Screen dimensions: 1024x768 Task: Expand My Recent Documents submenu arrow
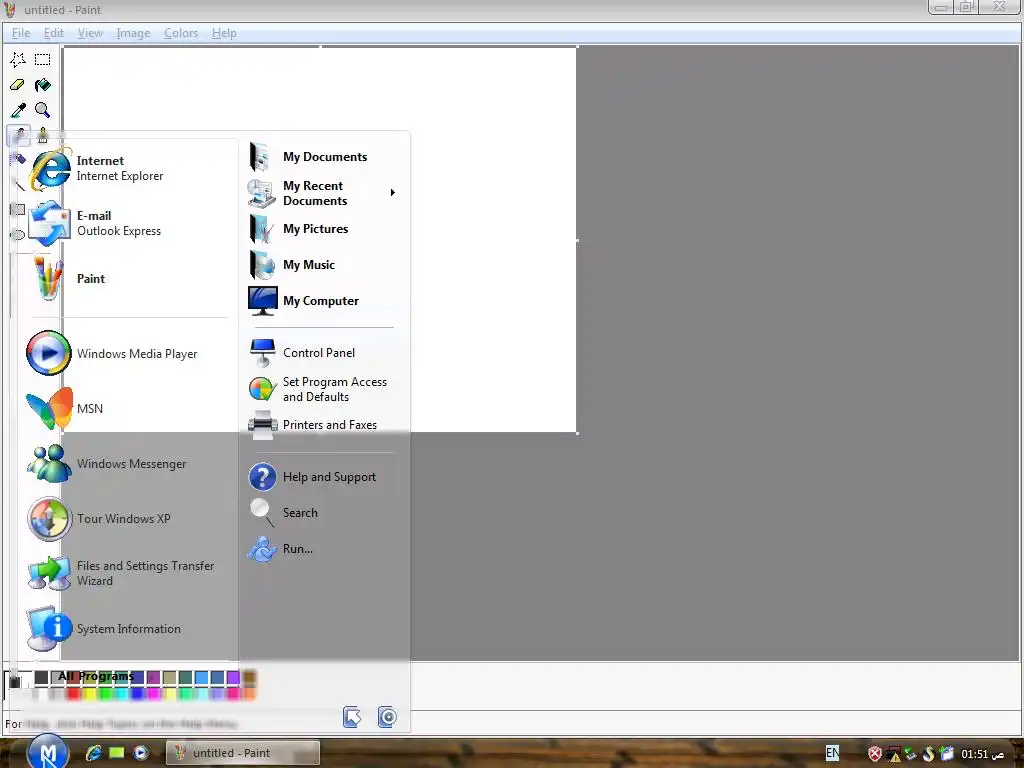coord(392,193)
